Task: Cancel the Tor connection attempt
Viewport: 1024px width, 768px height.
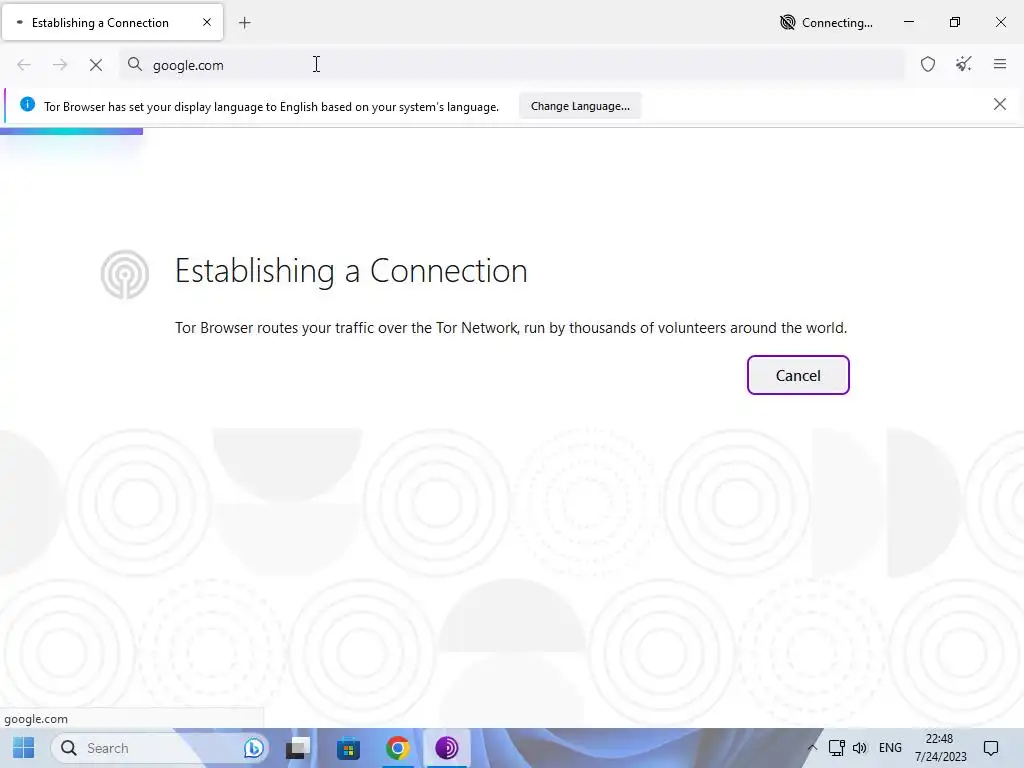Action: (798, 376)
